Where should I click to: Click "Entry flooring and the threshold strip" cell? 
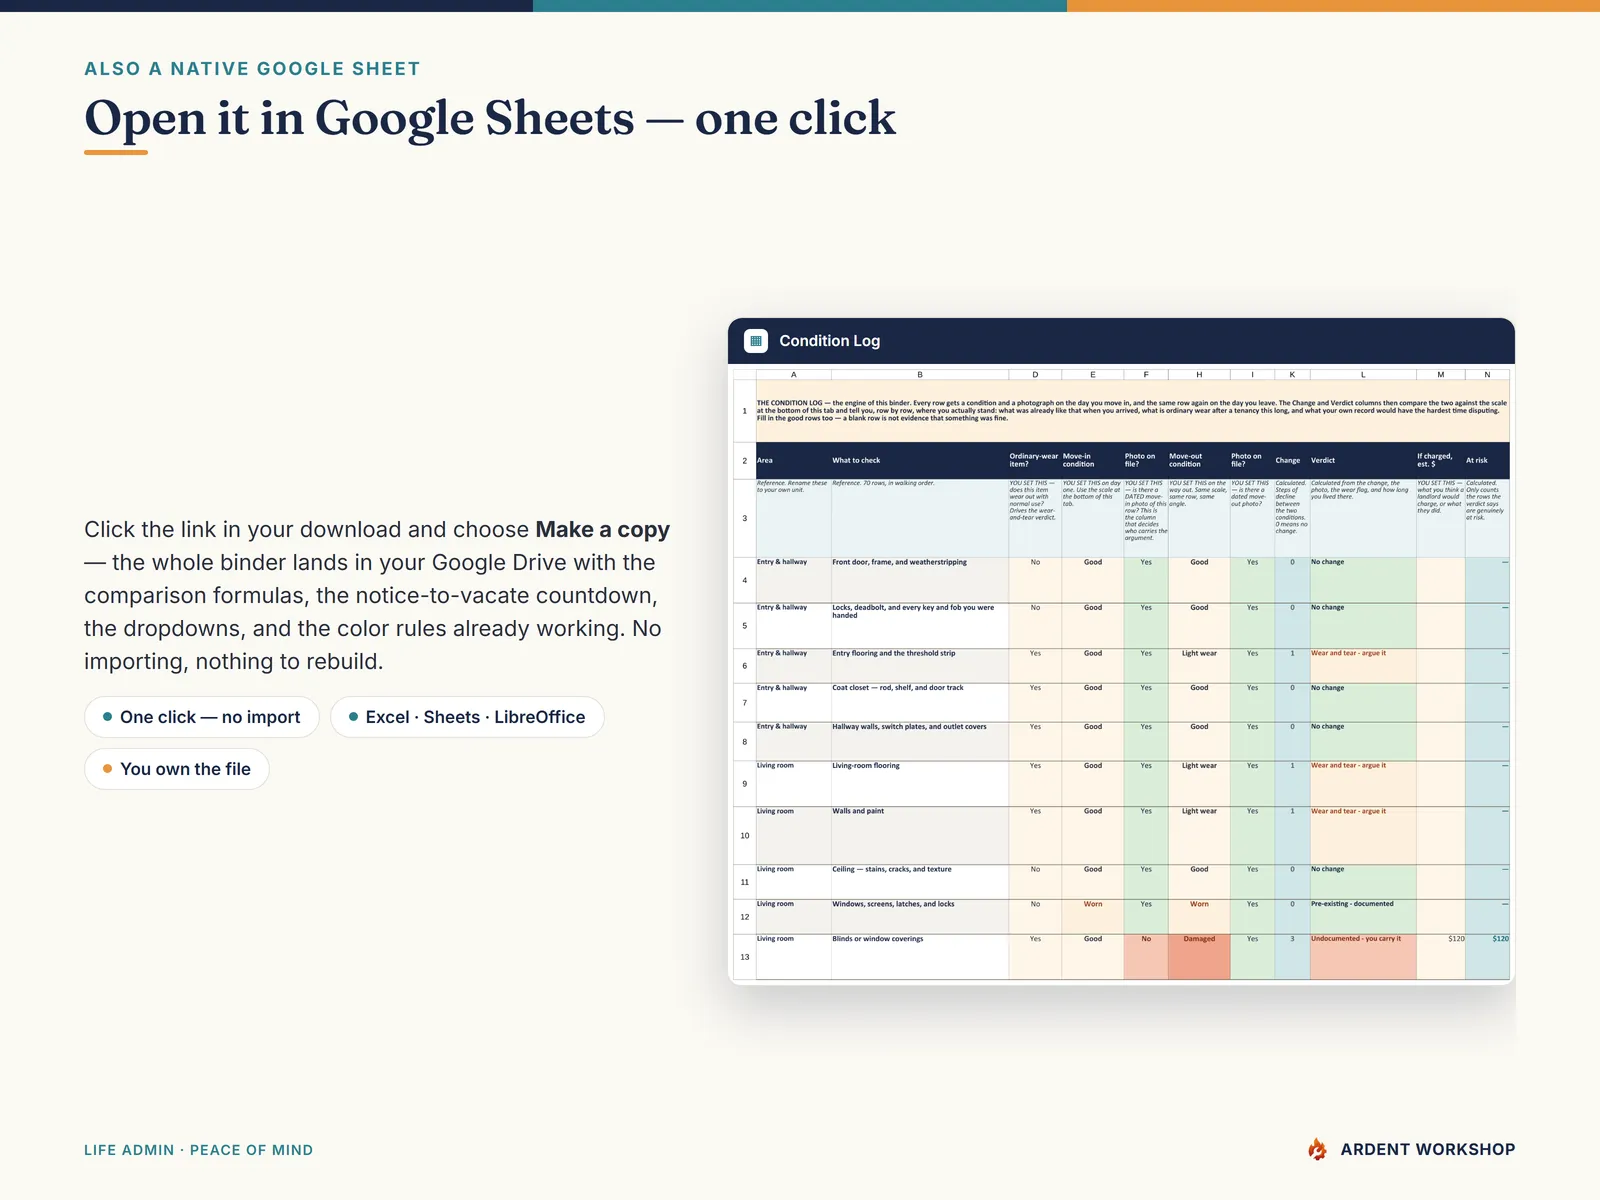pyautogui.click(x=920, y=666)
